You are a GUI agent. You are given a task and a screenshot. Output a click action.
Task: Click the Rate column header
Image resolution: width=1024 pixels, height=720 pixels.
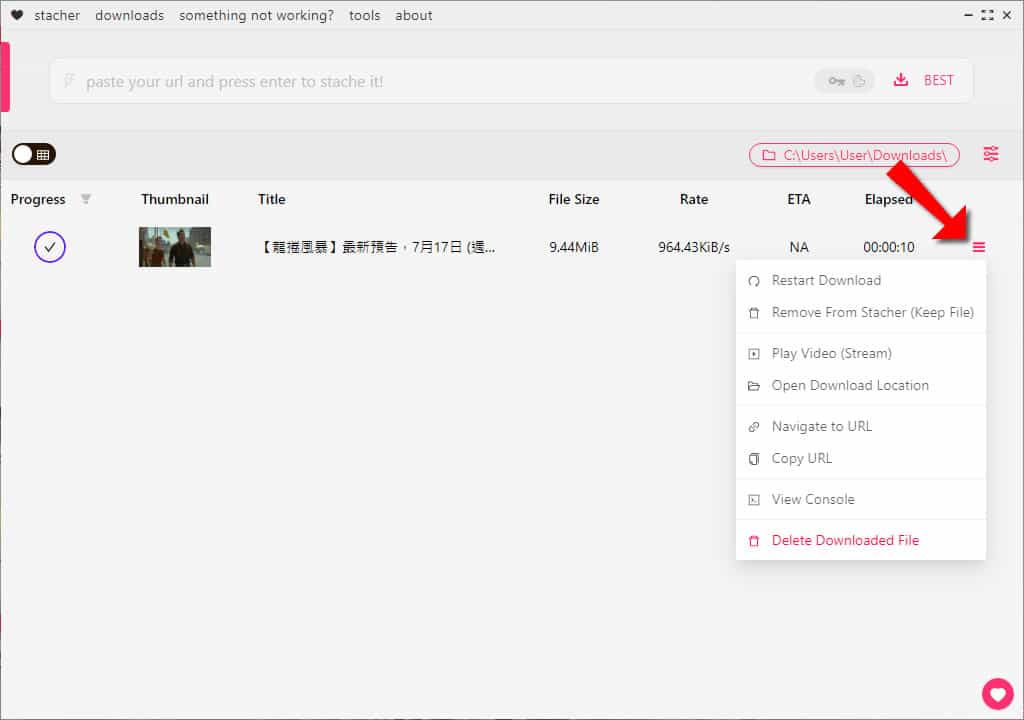click(694, 199)
